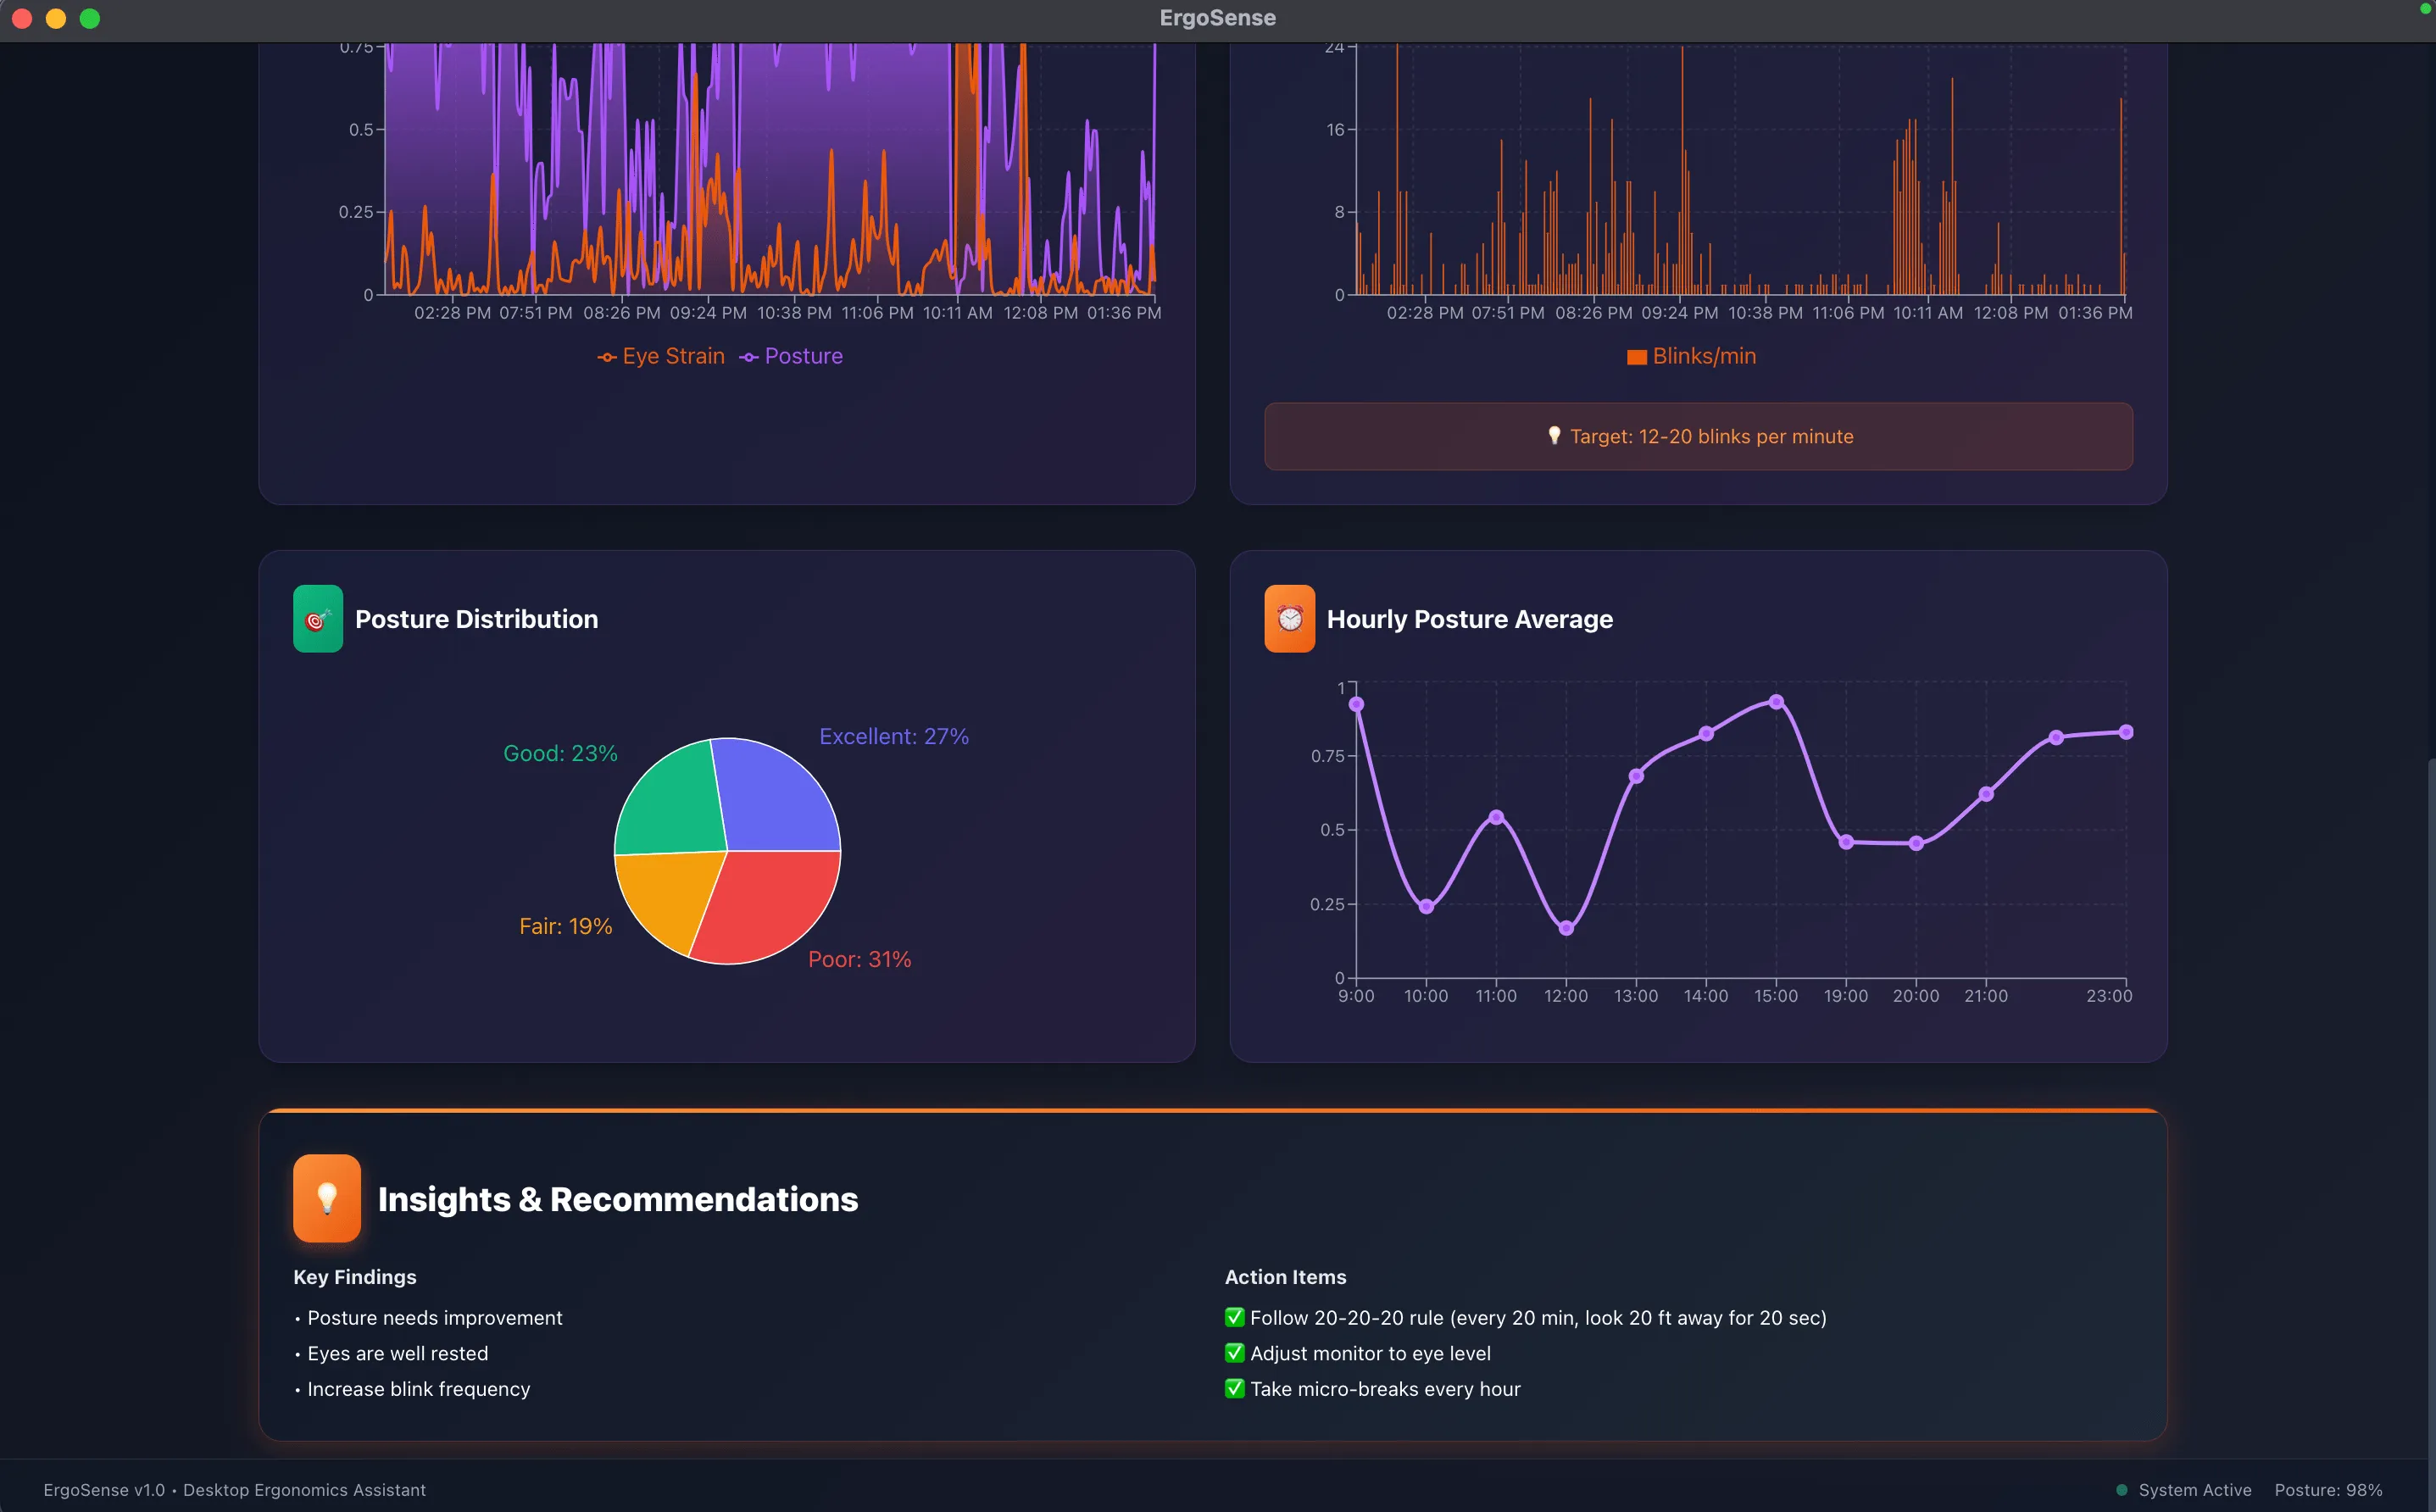2436x1512 pixels.
Task: Click the System Active status text
Action: pyautogui.click(x=2194, y=1490)
